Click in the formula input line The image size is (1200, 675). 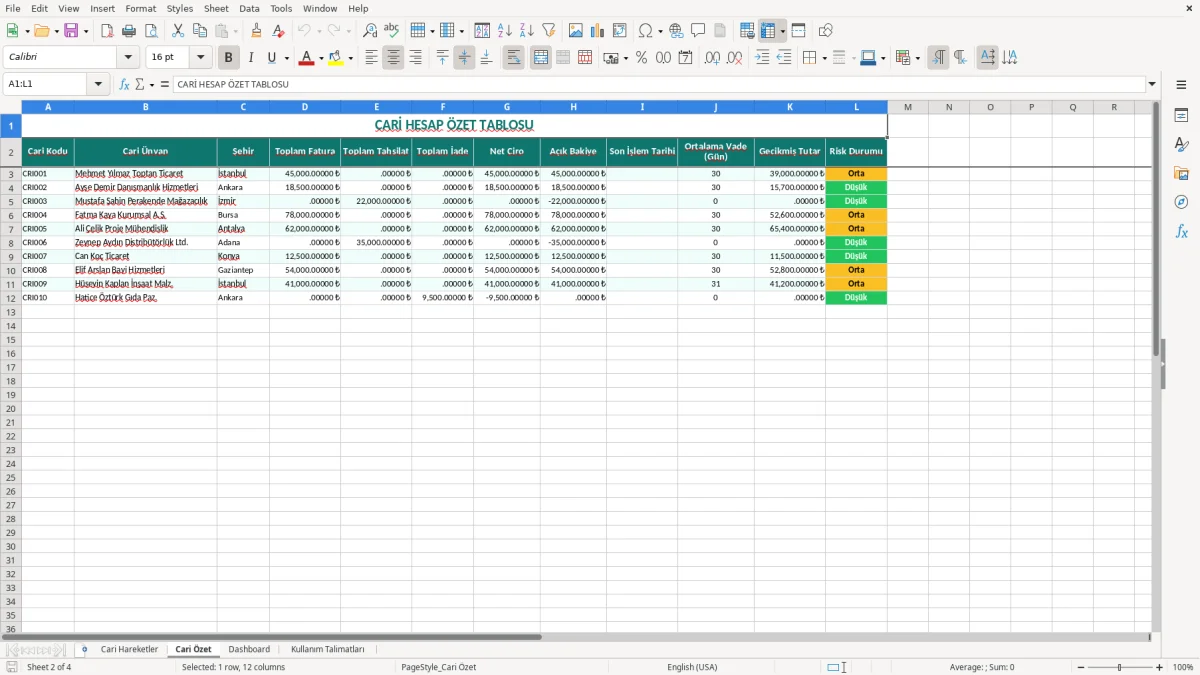(658, 85)
